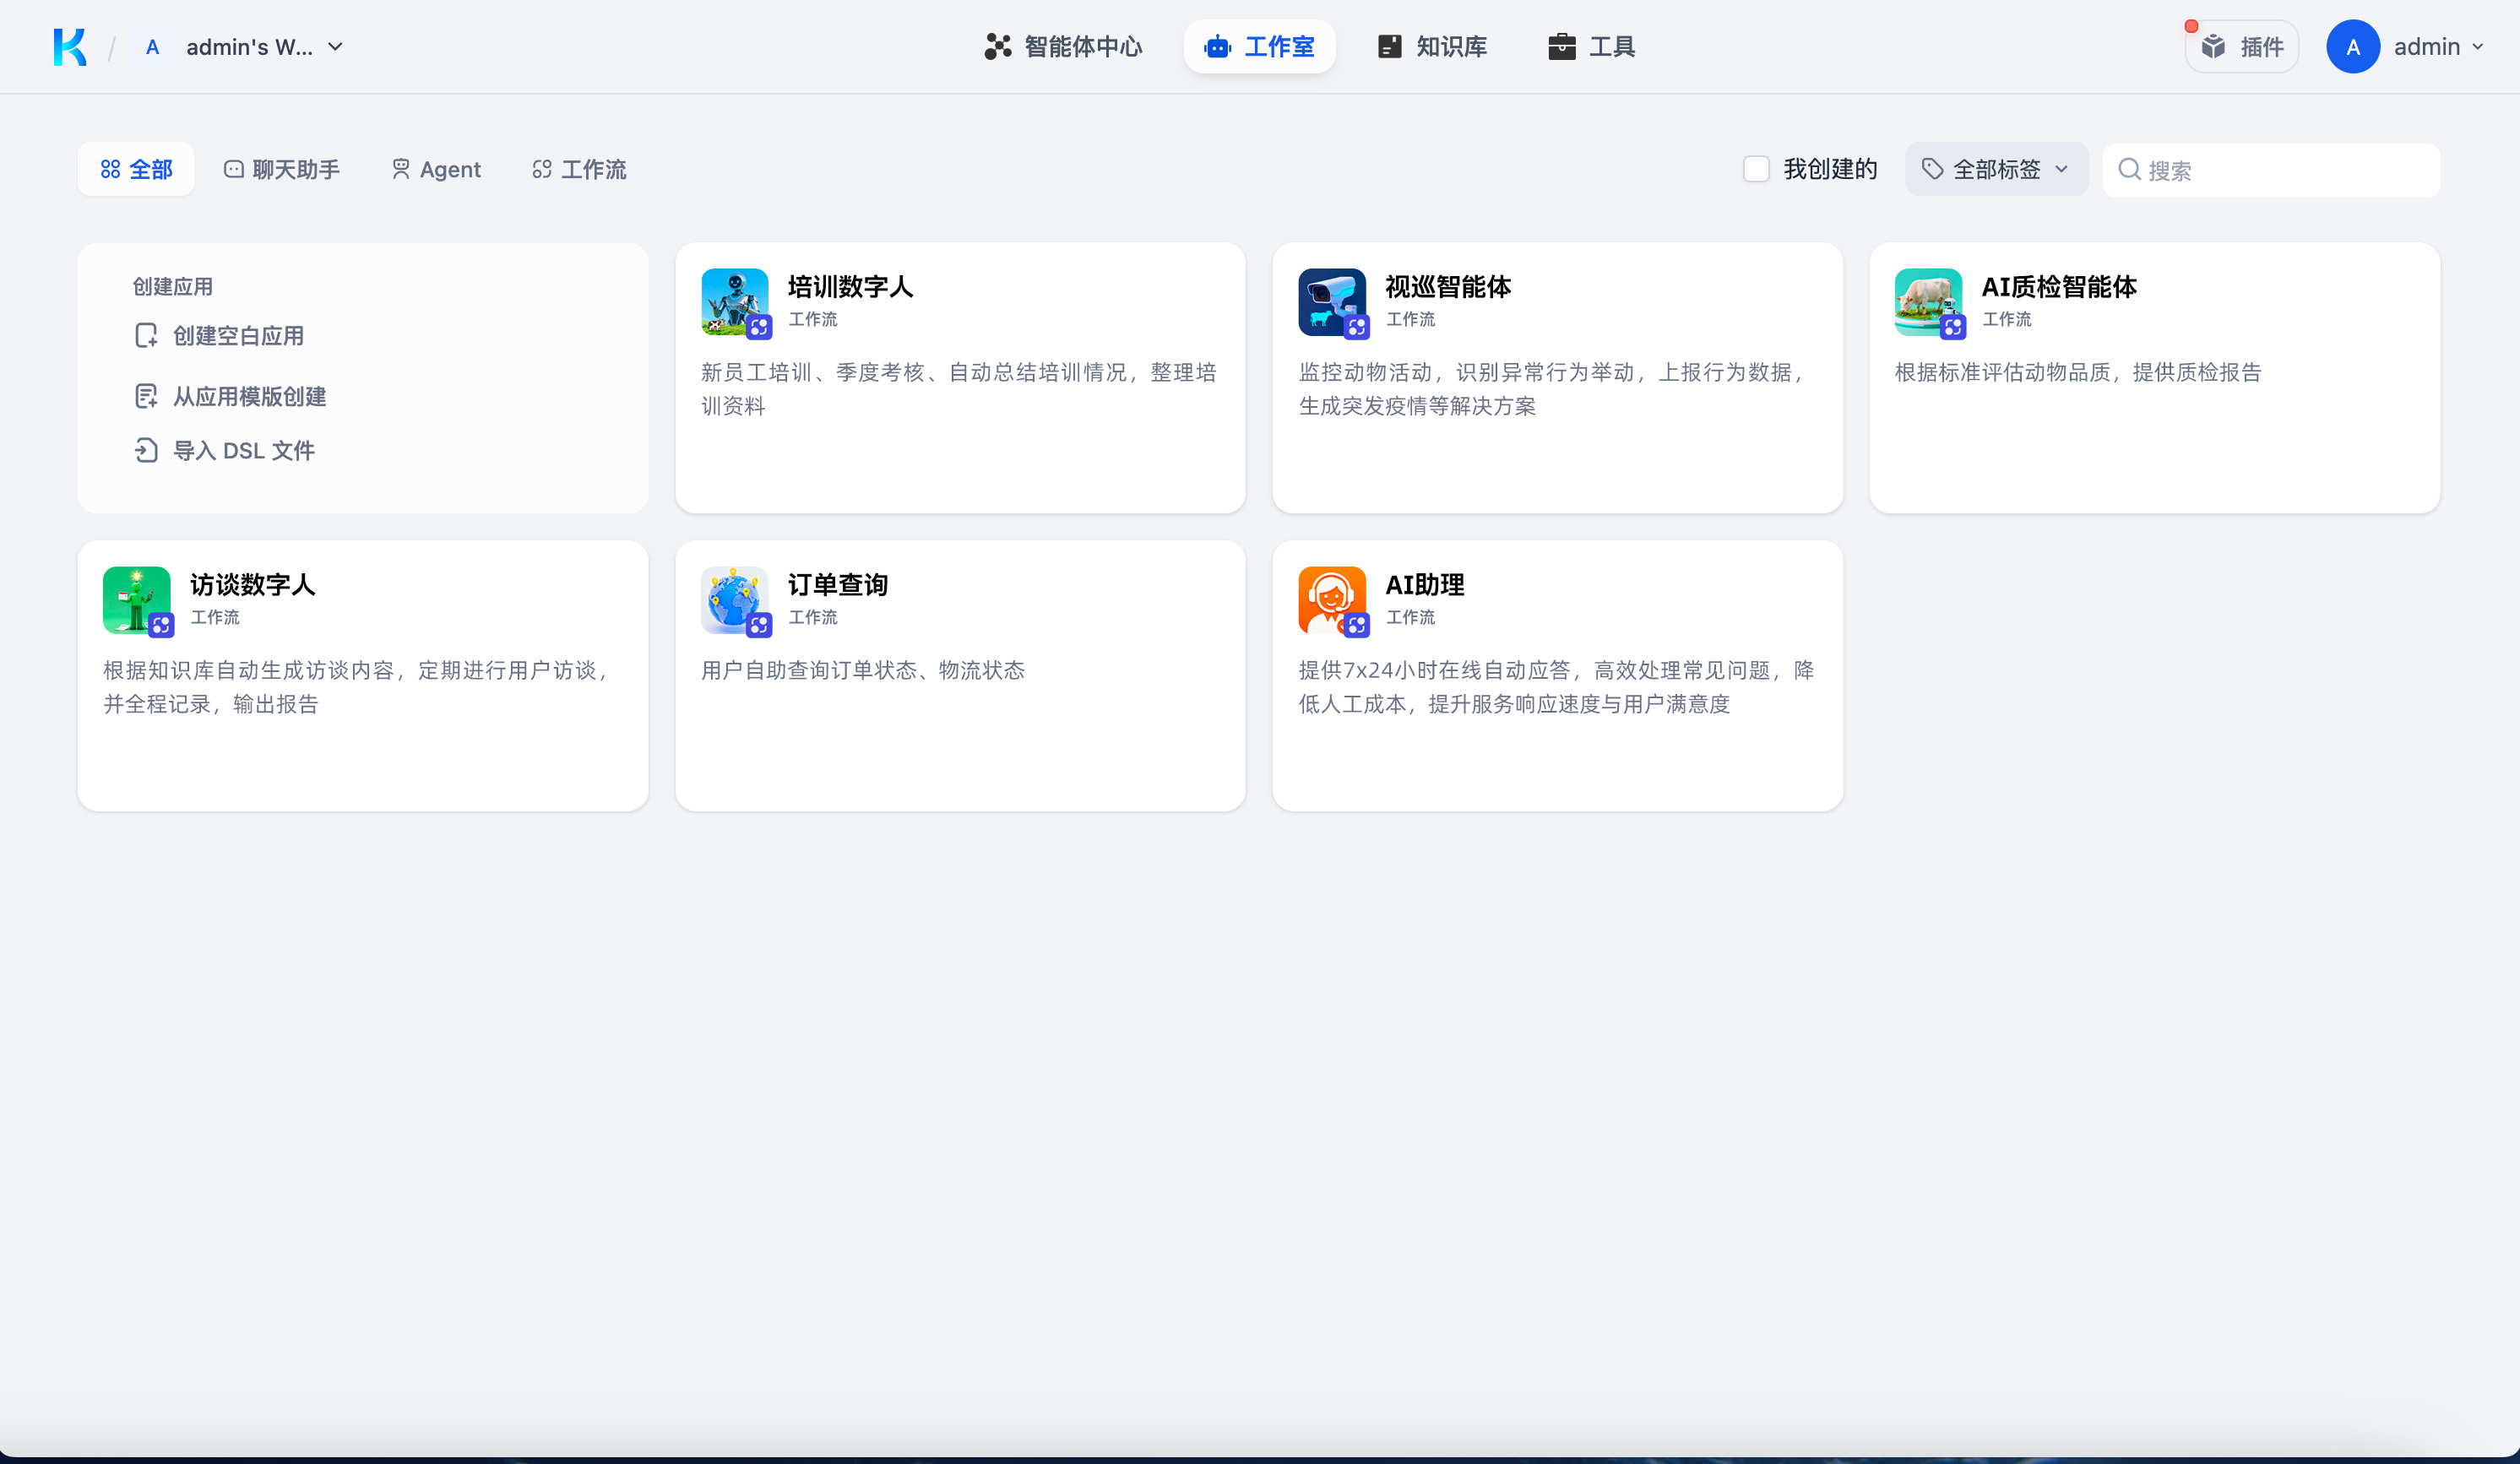Click the 访谈数字人 green app icon
The image size is (2520, 1464).
pyautogui.click(x=137, y=599)
